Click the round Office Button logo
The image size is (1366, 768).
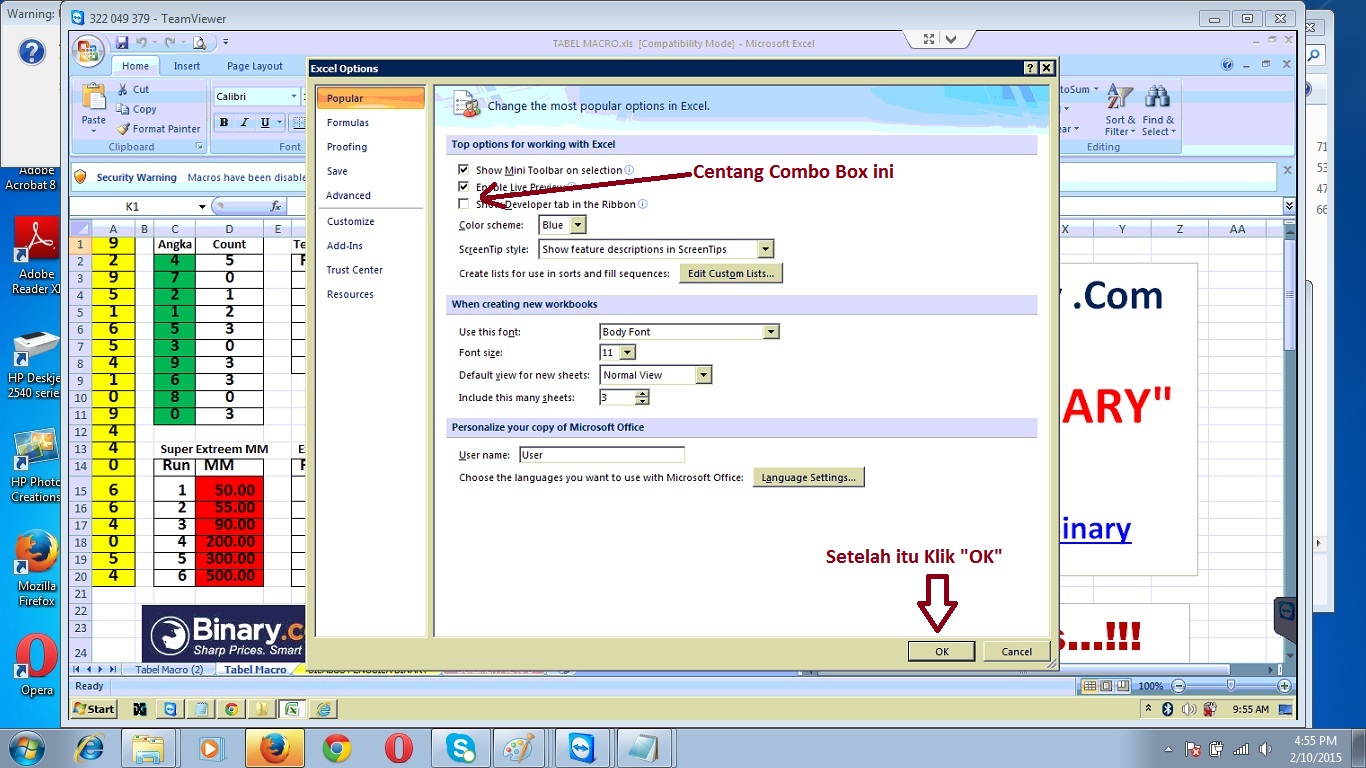click(x=88, y=50)
